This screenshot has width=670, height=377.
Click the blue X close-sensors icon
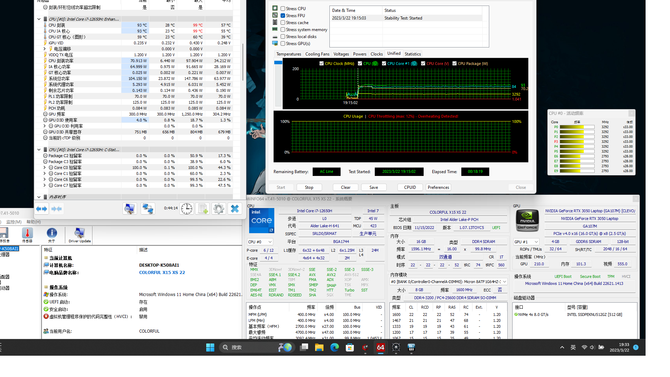click(x=235, y=209)
